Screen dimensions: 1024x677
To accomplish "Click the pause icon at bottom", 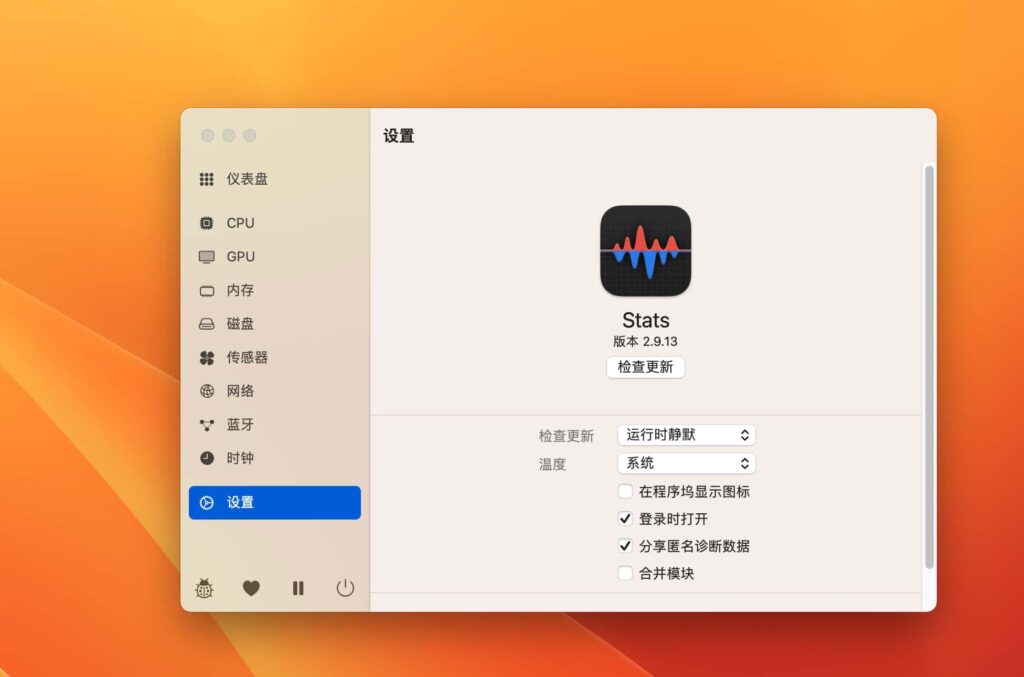I will (298, 589).
